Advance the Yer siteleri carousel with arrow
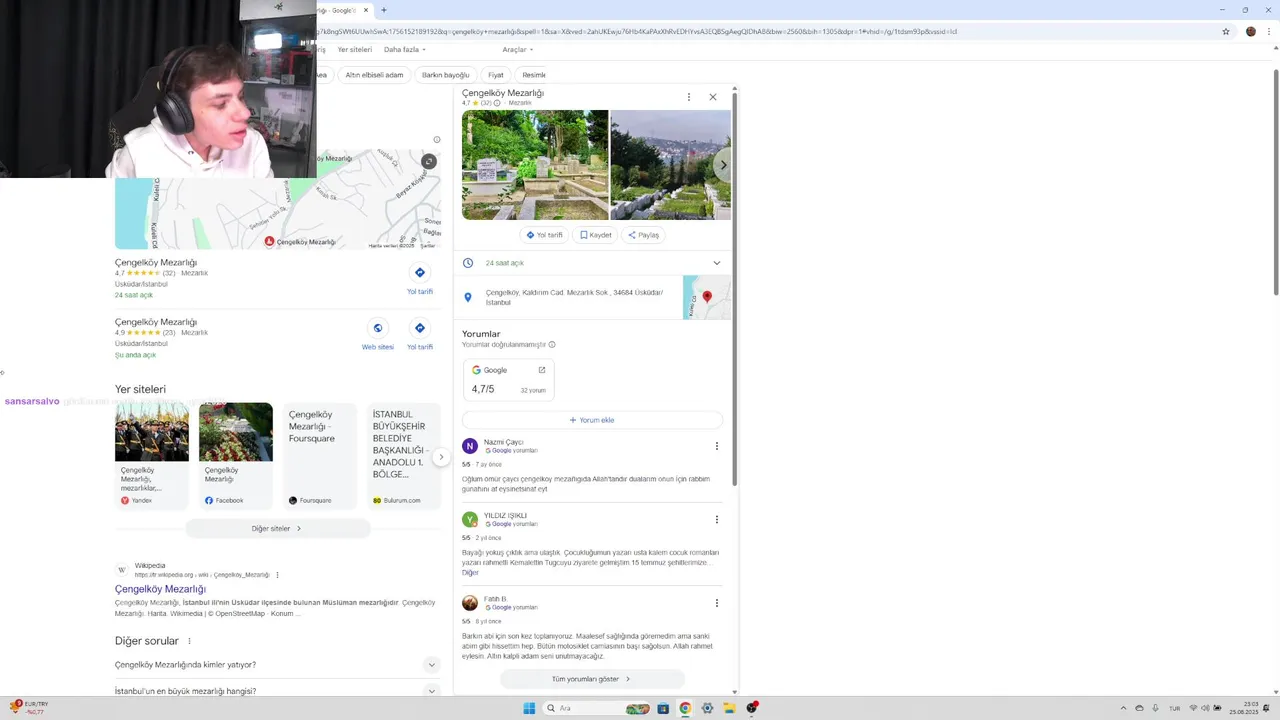This screenshot has width=1280, height=720. (441, 457)
